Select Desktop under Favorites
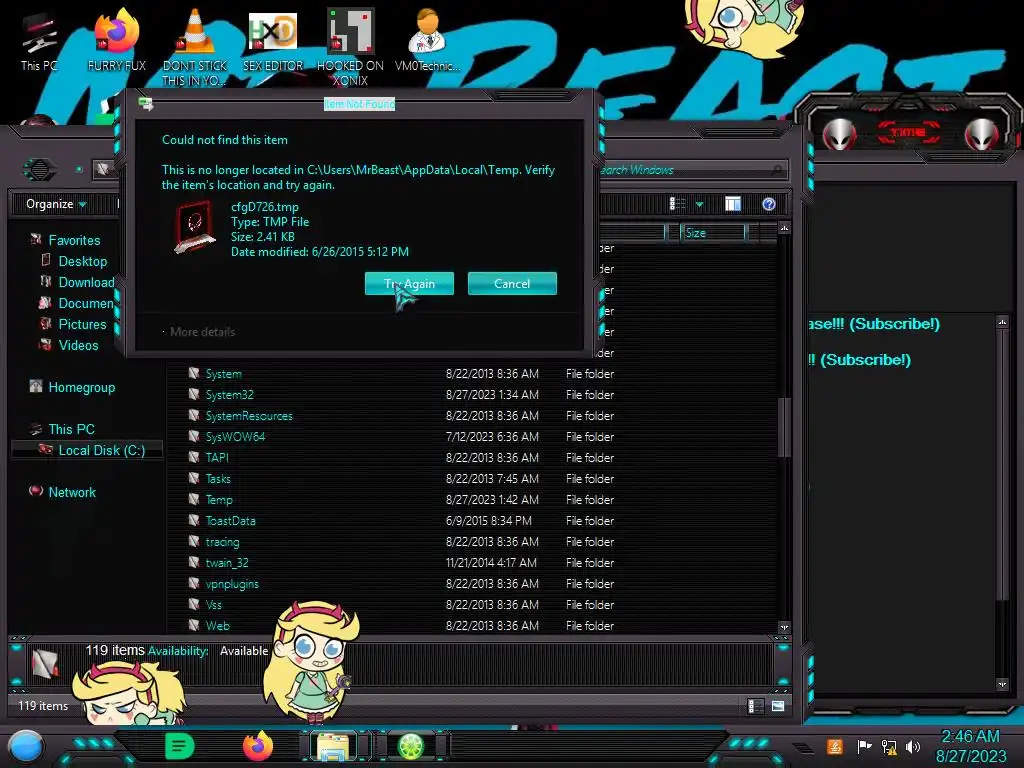 click(x=82, y=261)
